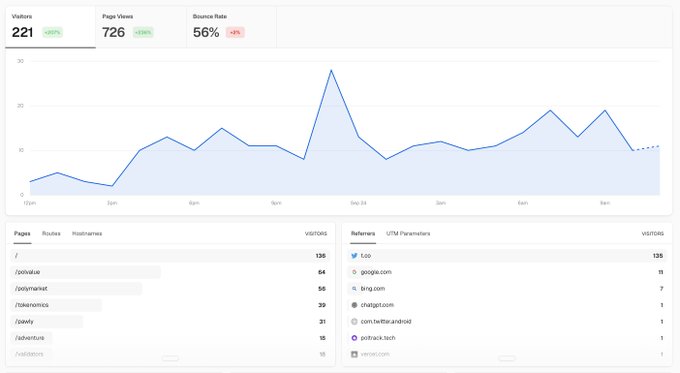Image resolution: width=680 pixels, height=373 pixels.
Task: Select the /validators page row
Action: (170, 354)
